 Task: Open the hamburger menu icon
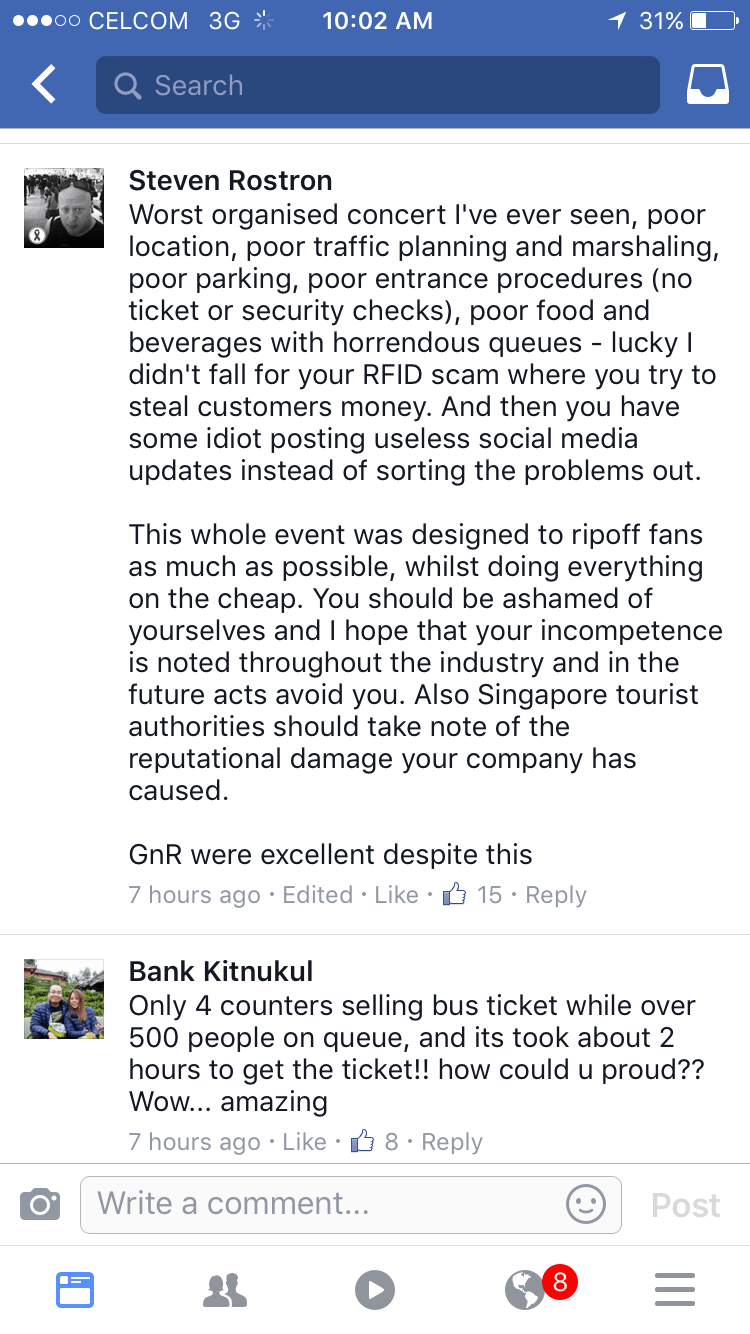click(675, 1289)
